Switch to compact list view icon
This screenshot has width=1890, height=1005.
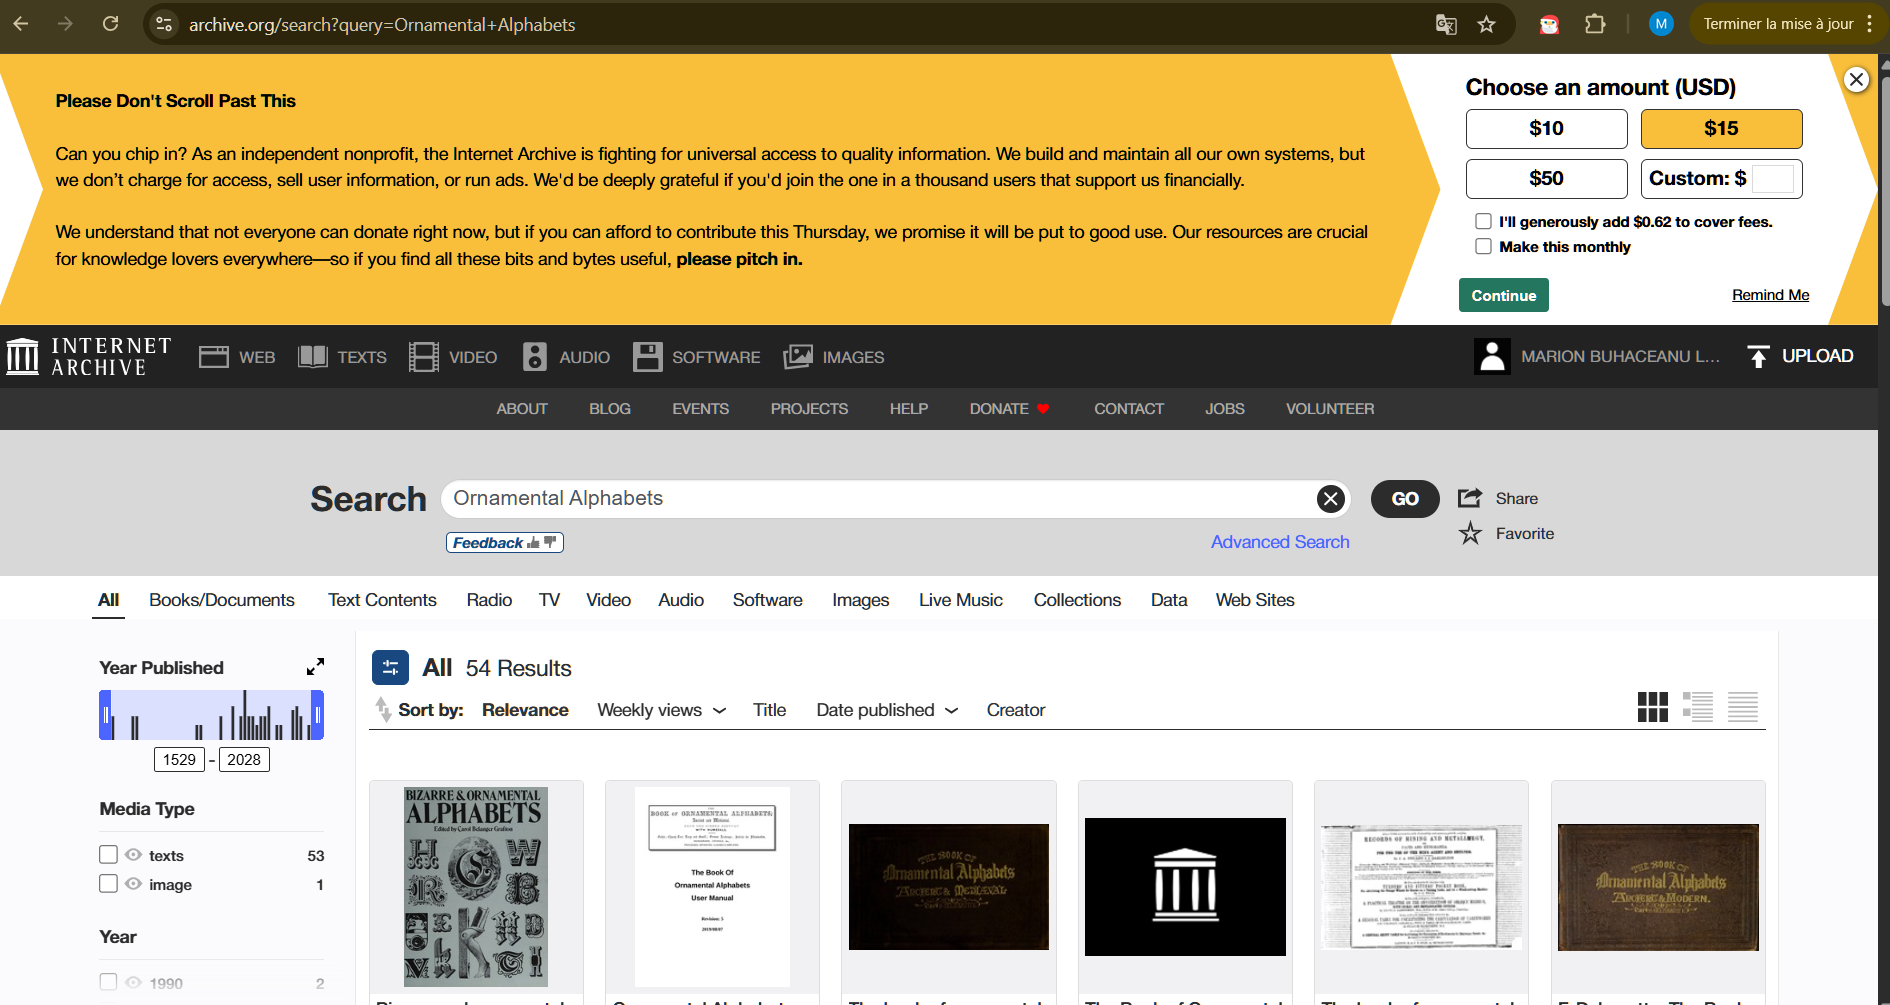click(1742, 707)
